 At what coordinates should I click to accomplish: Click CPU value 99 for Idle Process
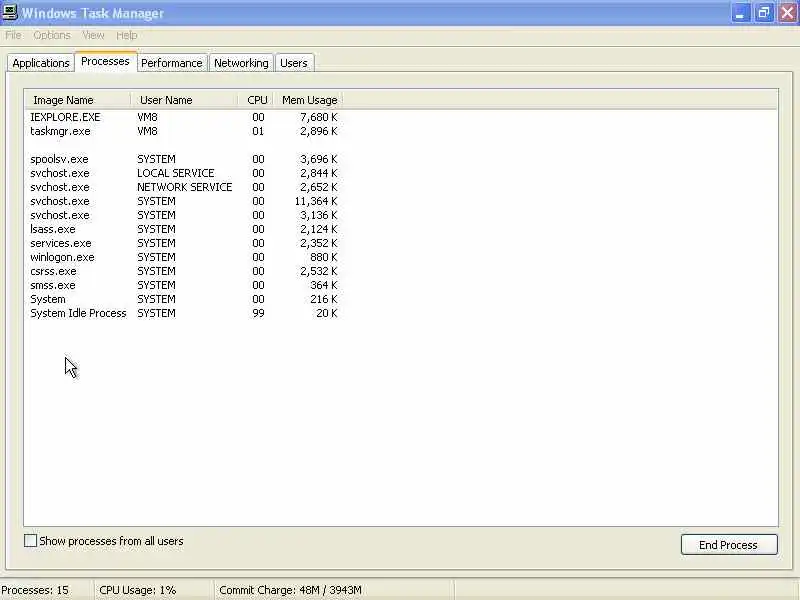(258, 313)
